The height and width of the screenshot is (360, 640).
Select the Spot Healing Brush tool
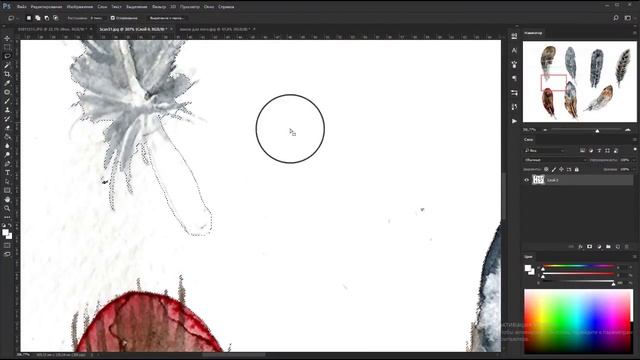coord(7,92)
